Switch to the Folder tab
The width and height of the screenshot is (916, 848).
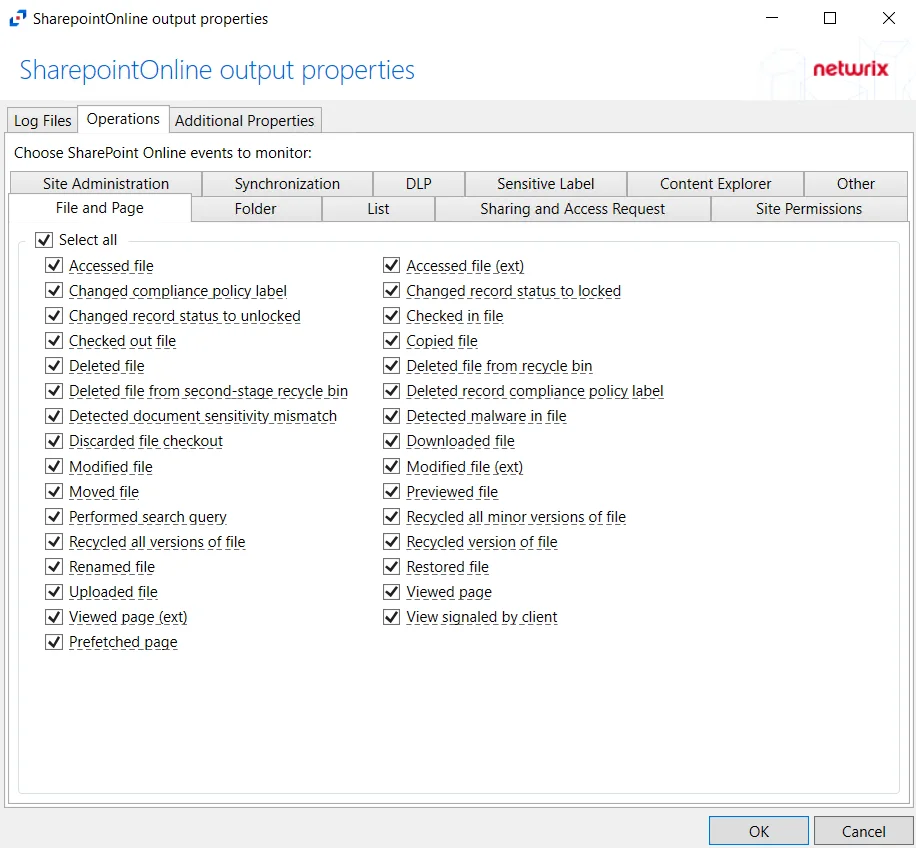coord(255,208)
